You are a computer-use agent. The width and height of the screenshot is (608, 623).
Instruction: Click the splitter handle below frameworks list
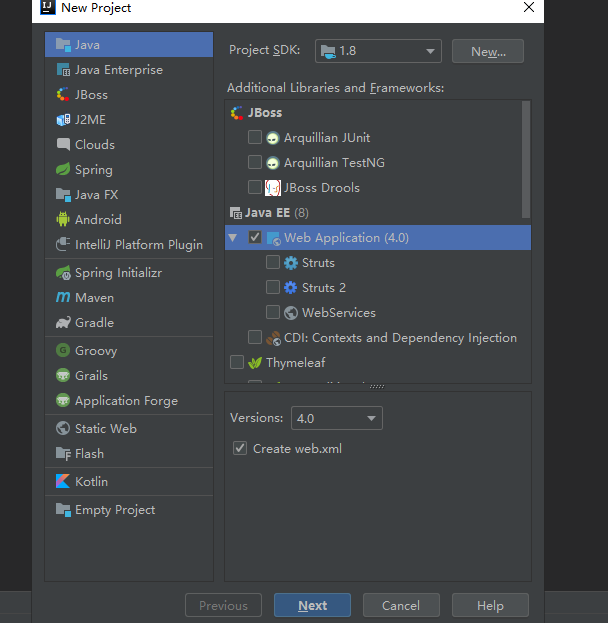point(377,387)
